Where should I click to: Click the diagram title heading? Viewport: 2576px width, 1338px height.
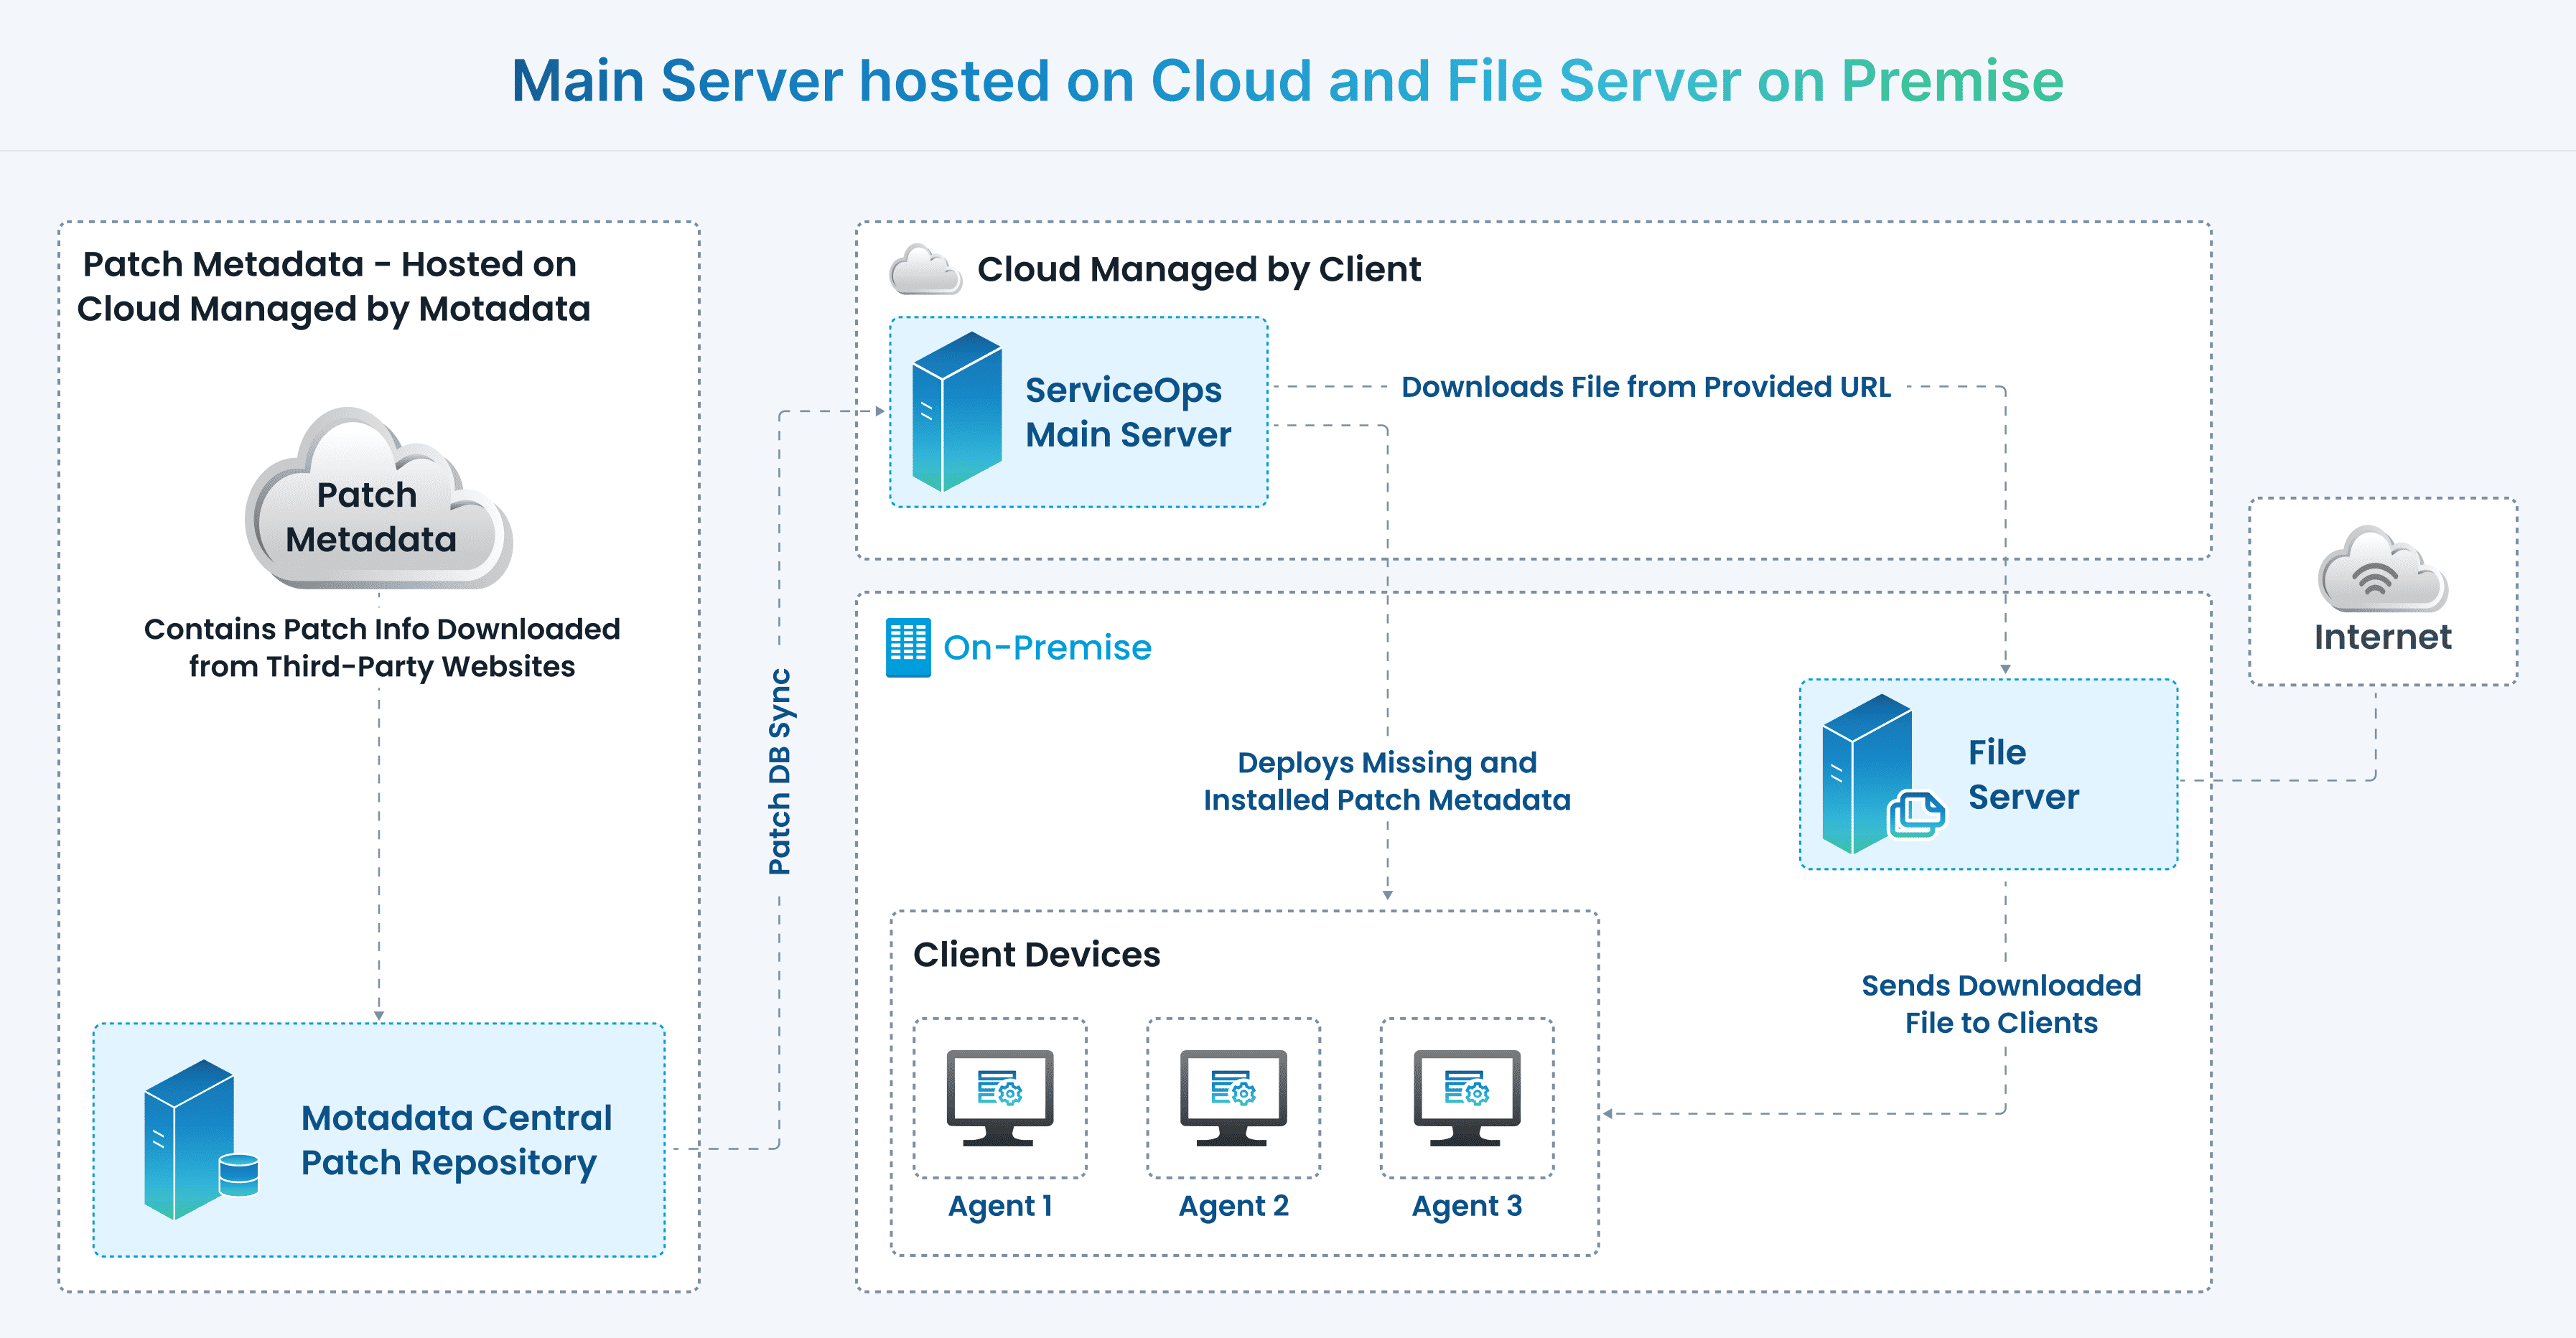point(1287,80)
